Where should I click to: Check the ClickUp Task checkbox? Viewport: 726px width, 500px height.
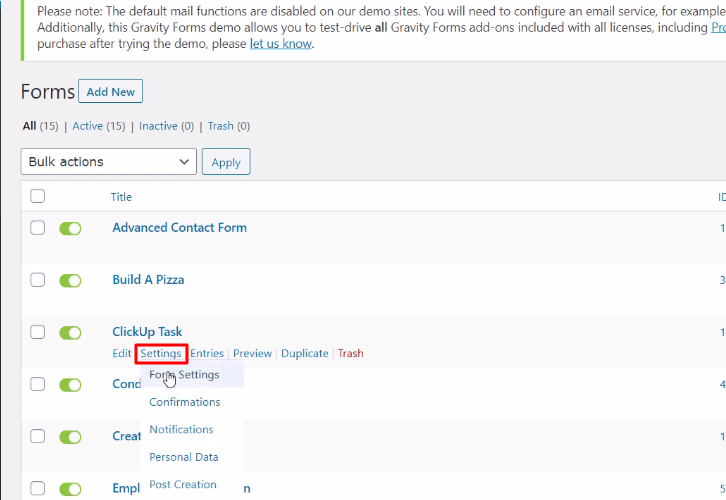(38, 332)
